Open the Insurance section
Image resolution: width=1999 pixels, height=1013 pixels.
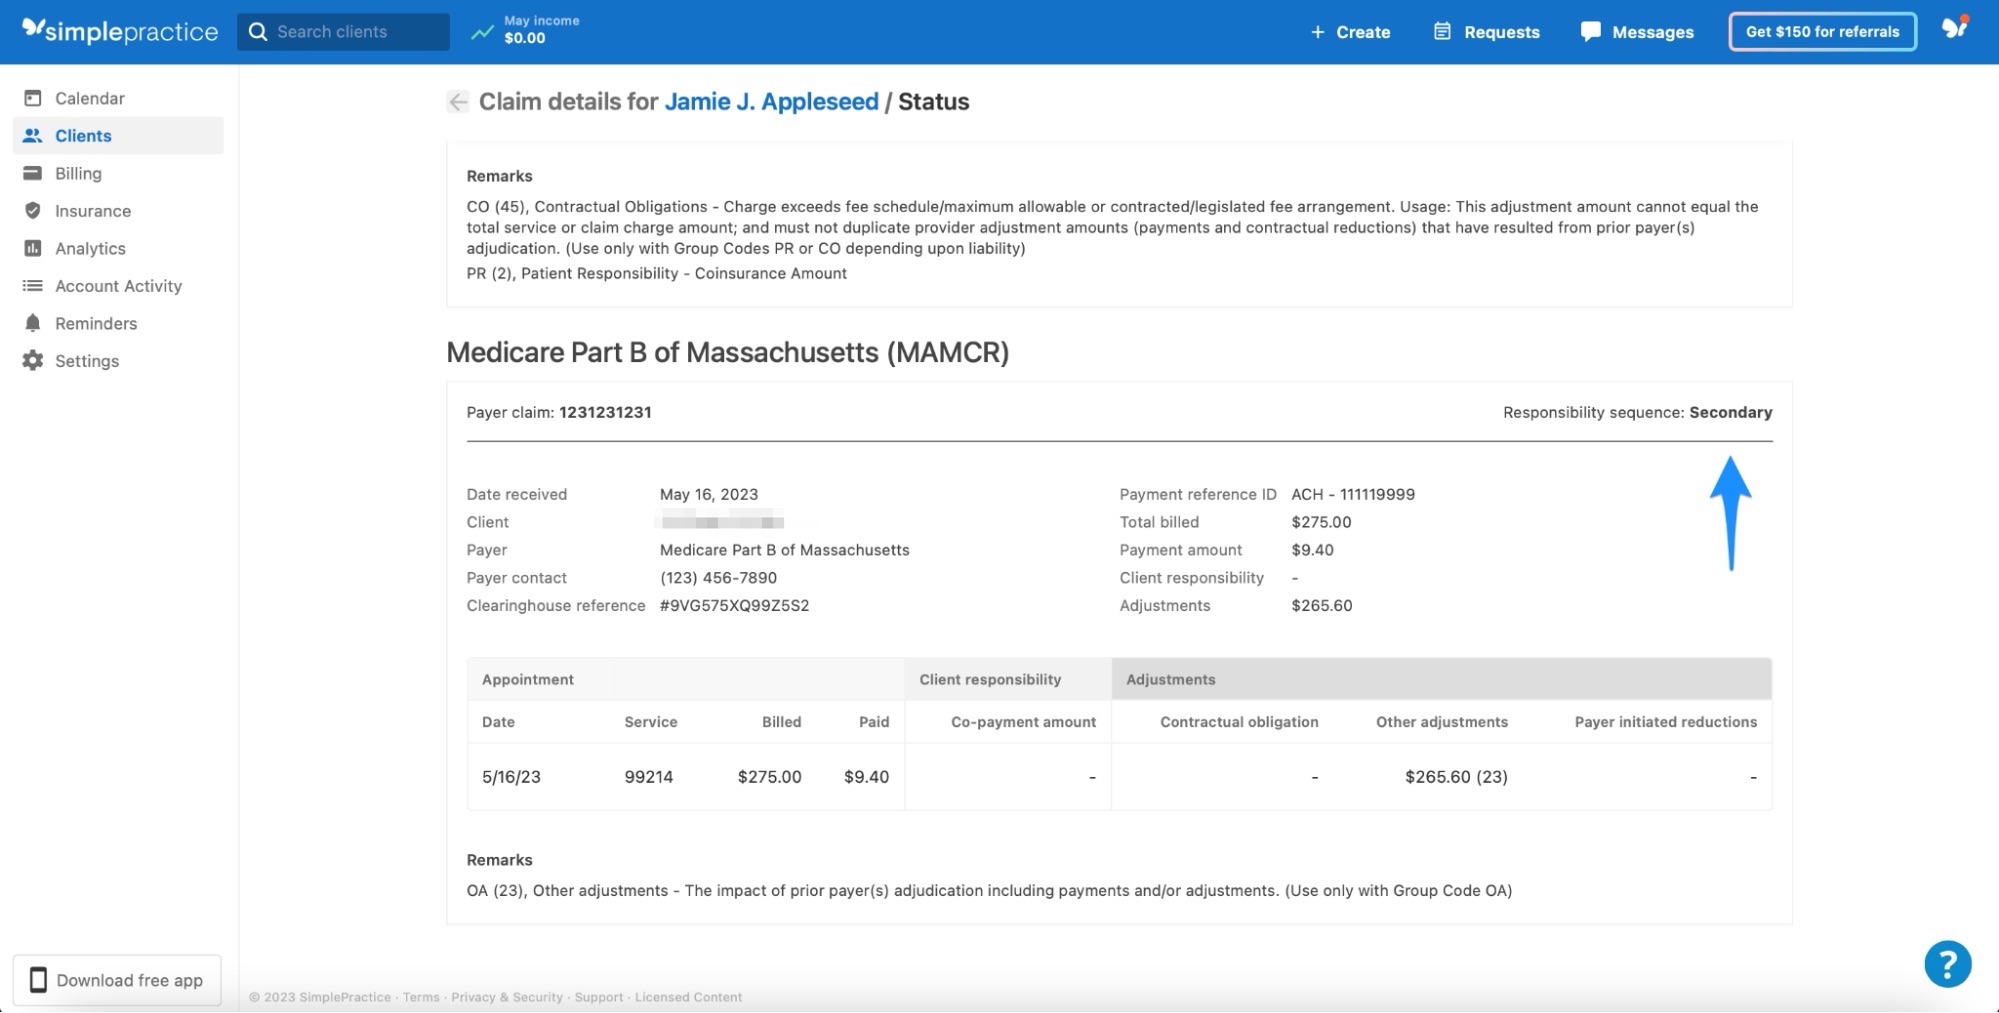pyautogui.click(x=92, y=211)
